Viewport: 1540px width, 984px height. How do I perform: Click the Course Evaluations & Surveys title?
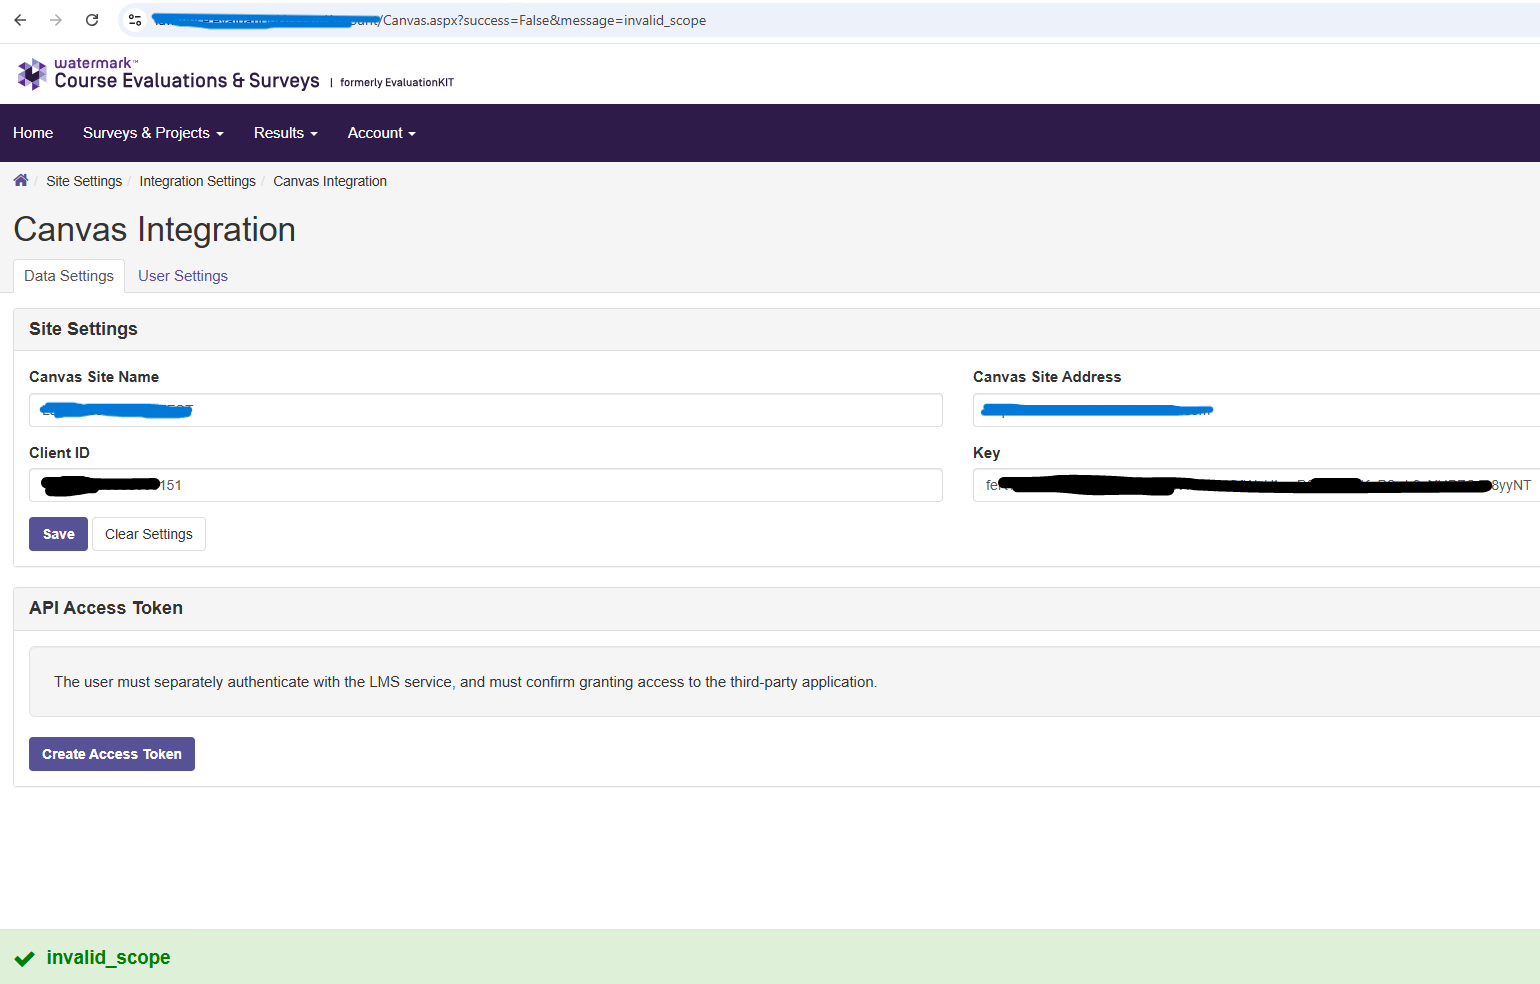point(187,81)
